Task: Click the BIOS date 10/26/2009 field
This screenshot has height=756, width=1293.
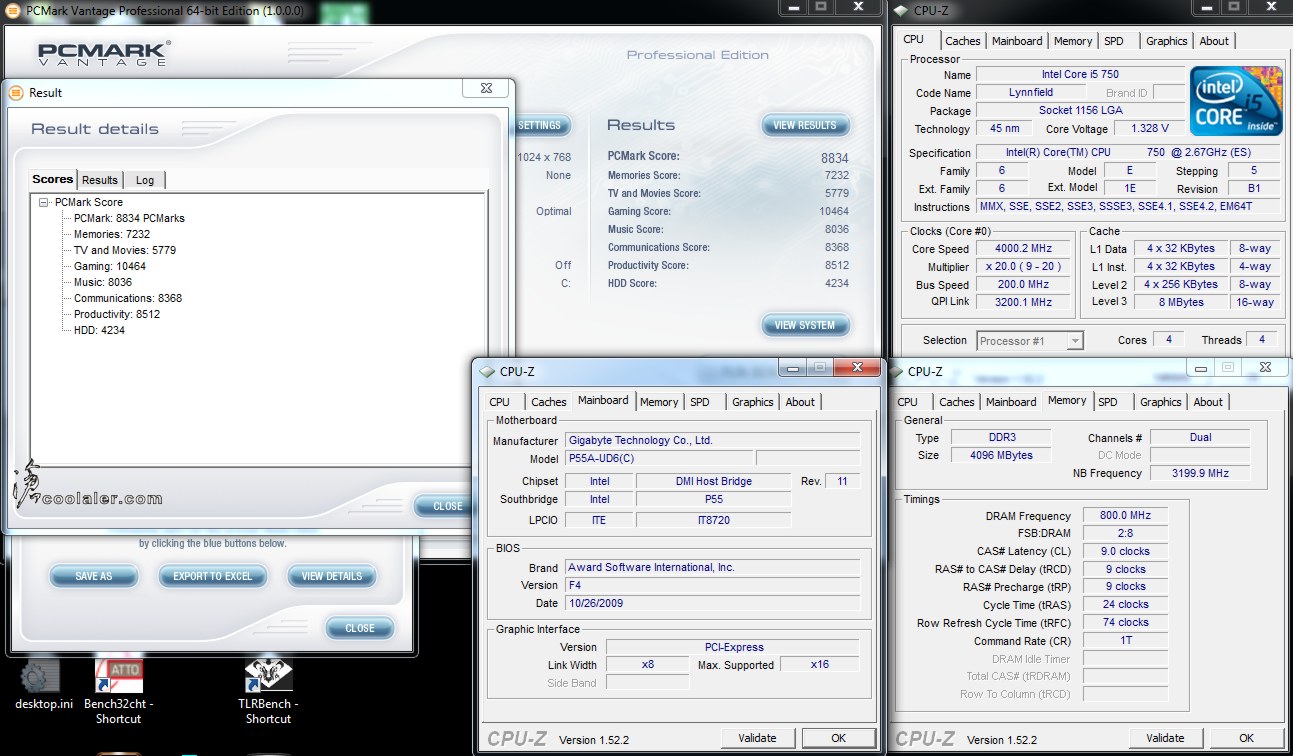Action: [x=713, y=603]
